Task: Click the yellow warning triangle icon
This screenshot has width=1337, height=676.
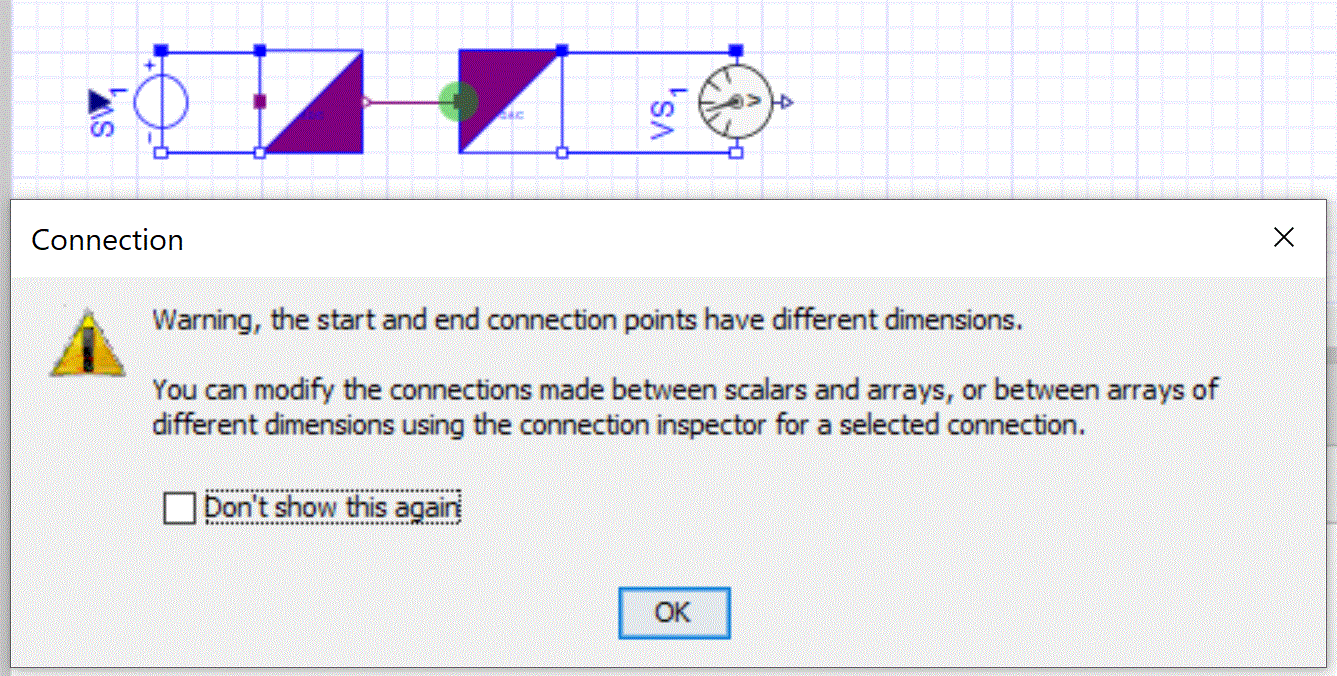Action: pyautogui.click(x=88, y=341)
